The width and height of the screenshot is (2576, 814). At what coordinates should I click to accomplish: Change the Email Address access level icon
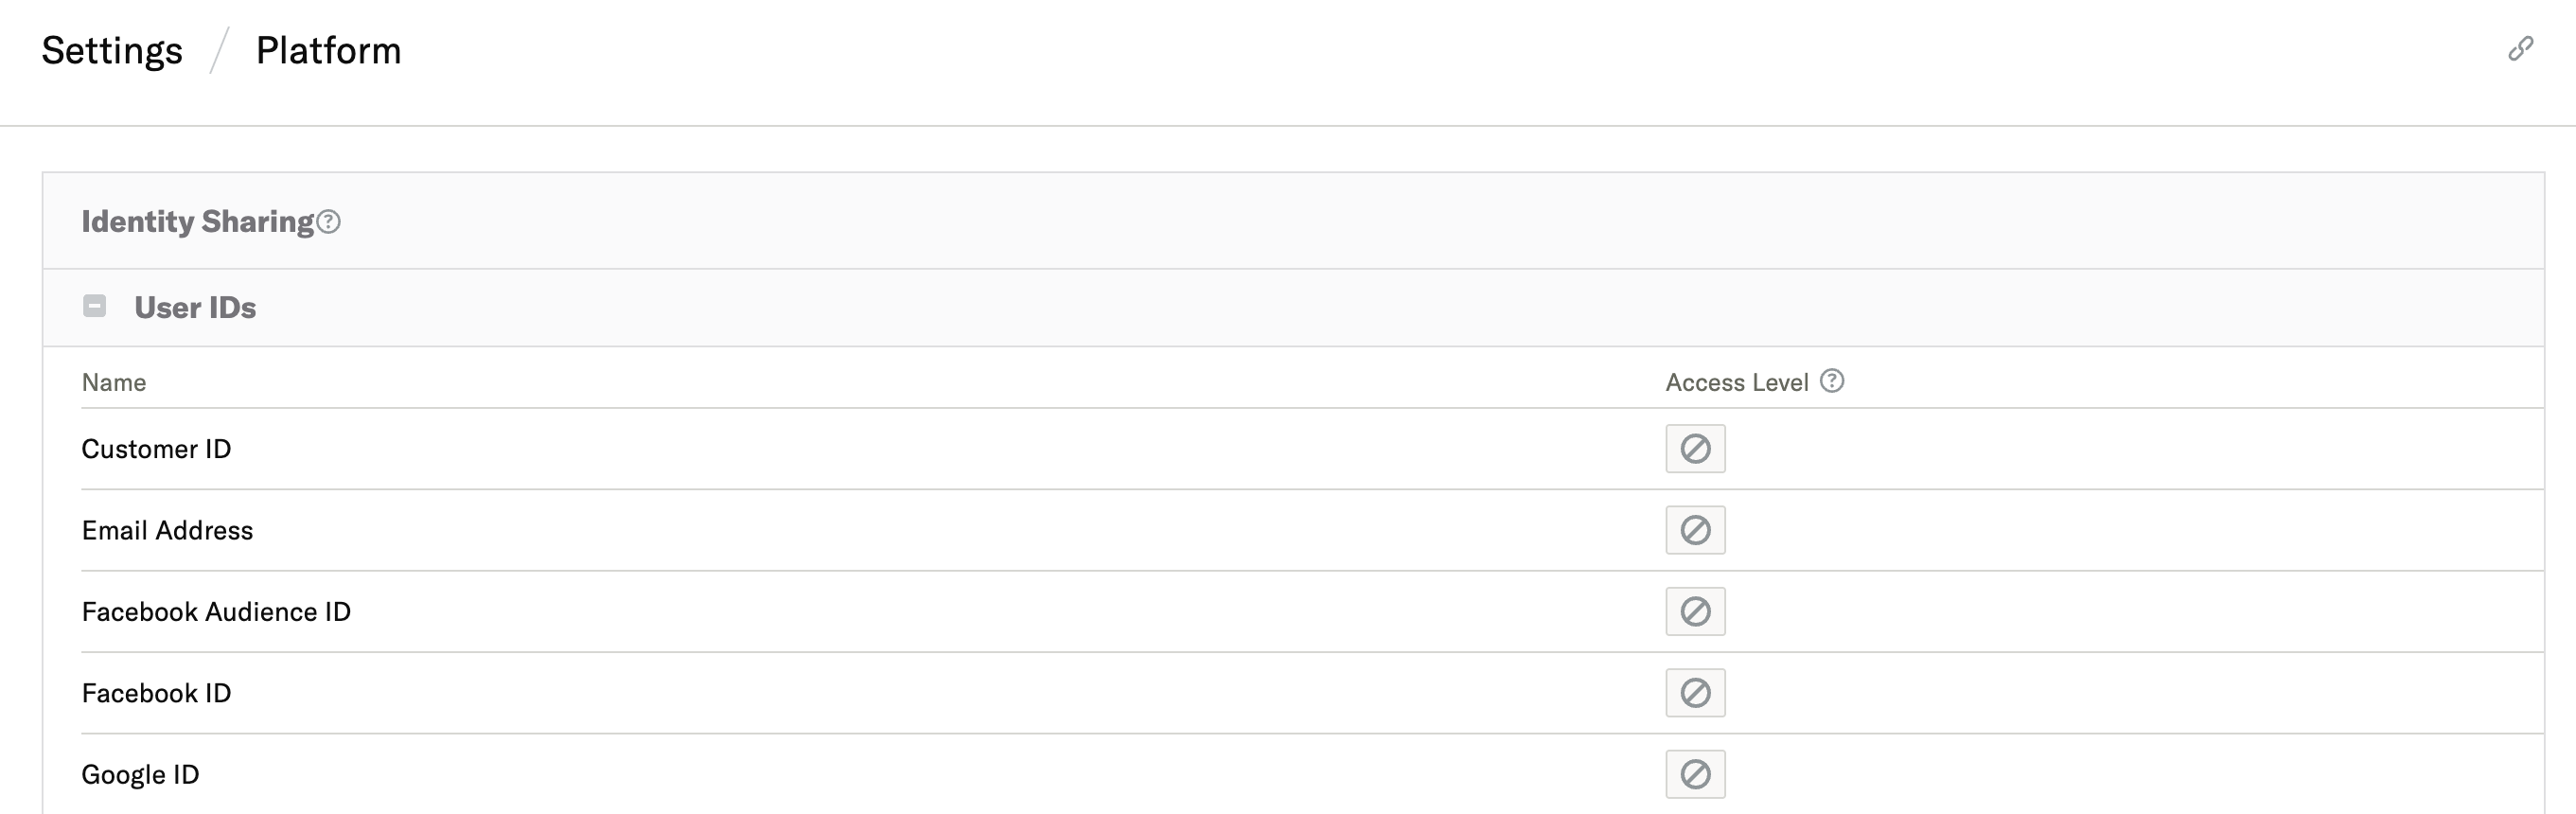click(x=1695, y=530)
